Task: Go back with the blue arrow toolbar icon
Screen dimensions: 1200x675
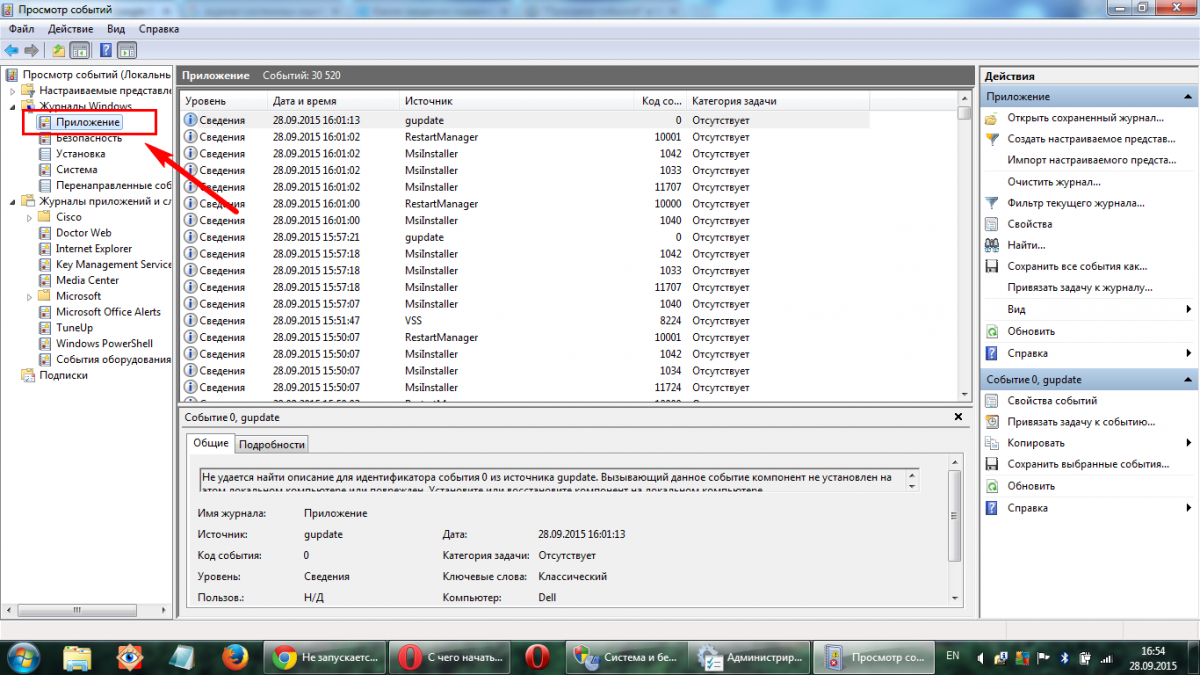Action: pyautogui.click(x=11, y=50)
